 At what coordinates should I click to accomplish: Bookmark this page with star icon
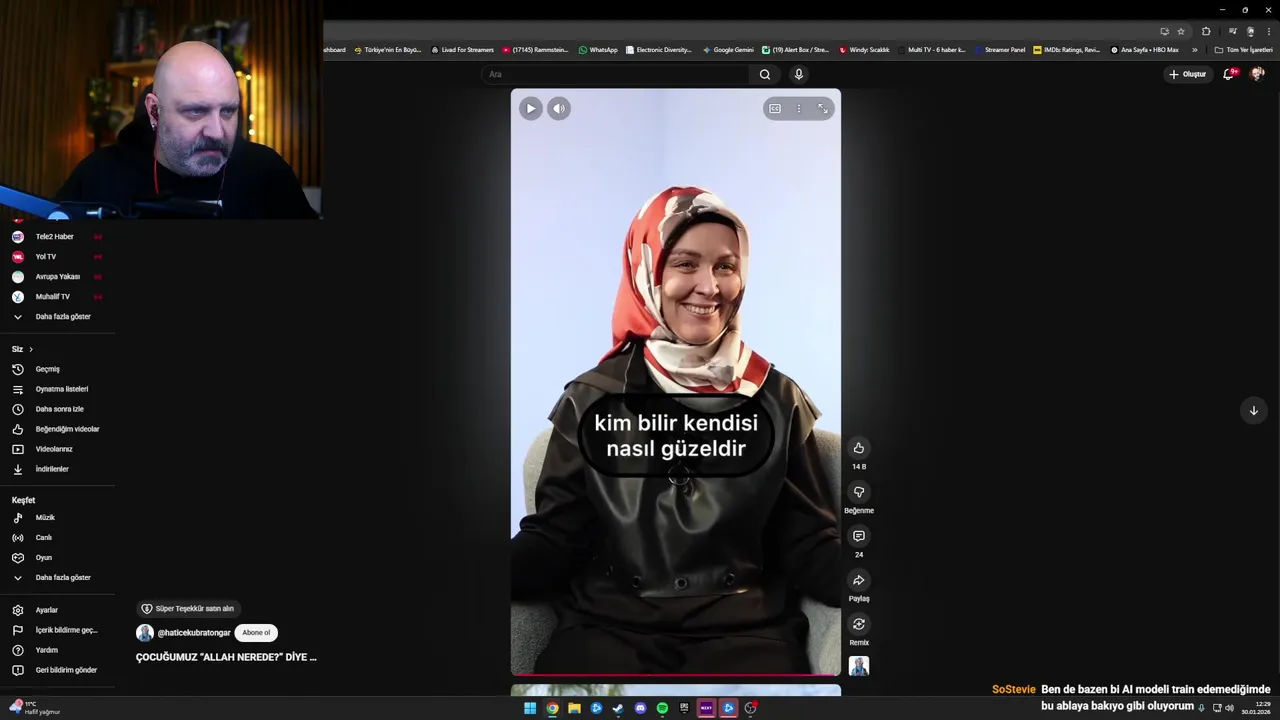(1180, 31)
